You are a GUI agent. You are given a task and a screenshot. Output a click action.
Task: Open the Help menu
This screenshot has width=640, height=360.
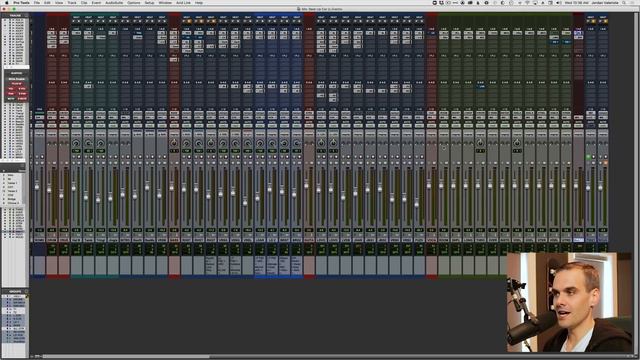pyautogui.click(x=199, y=3)
